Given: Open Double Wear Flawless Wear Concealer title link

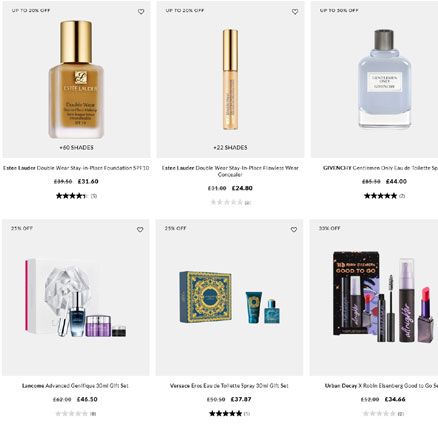Looking at the screenshot, I should [x=230, y=171].
